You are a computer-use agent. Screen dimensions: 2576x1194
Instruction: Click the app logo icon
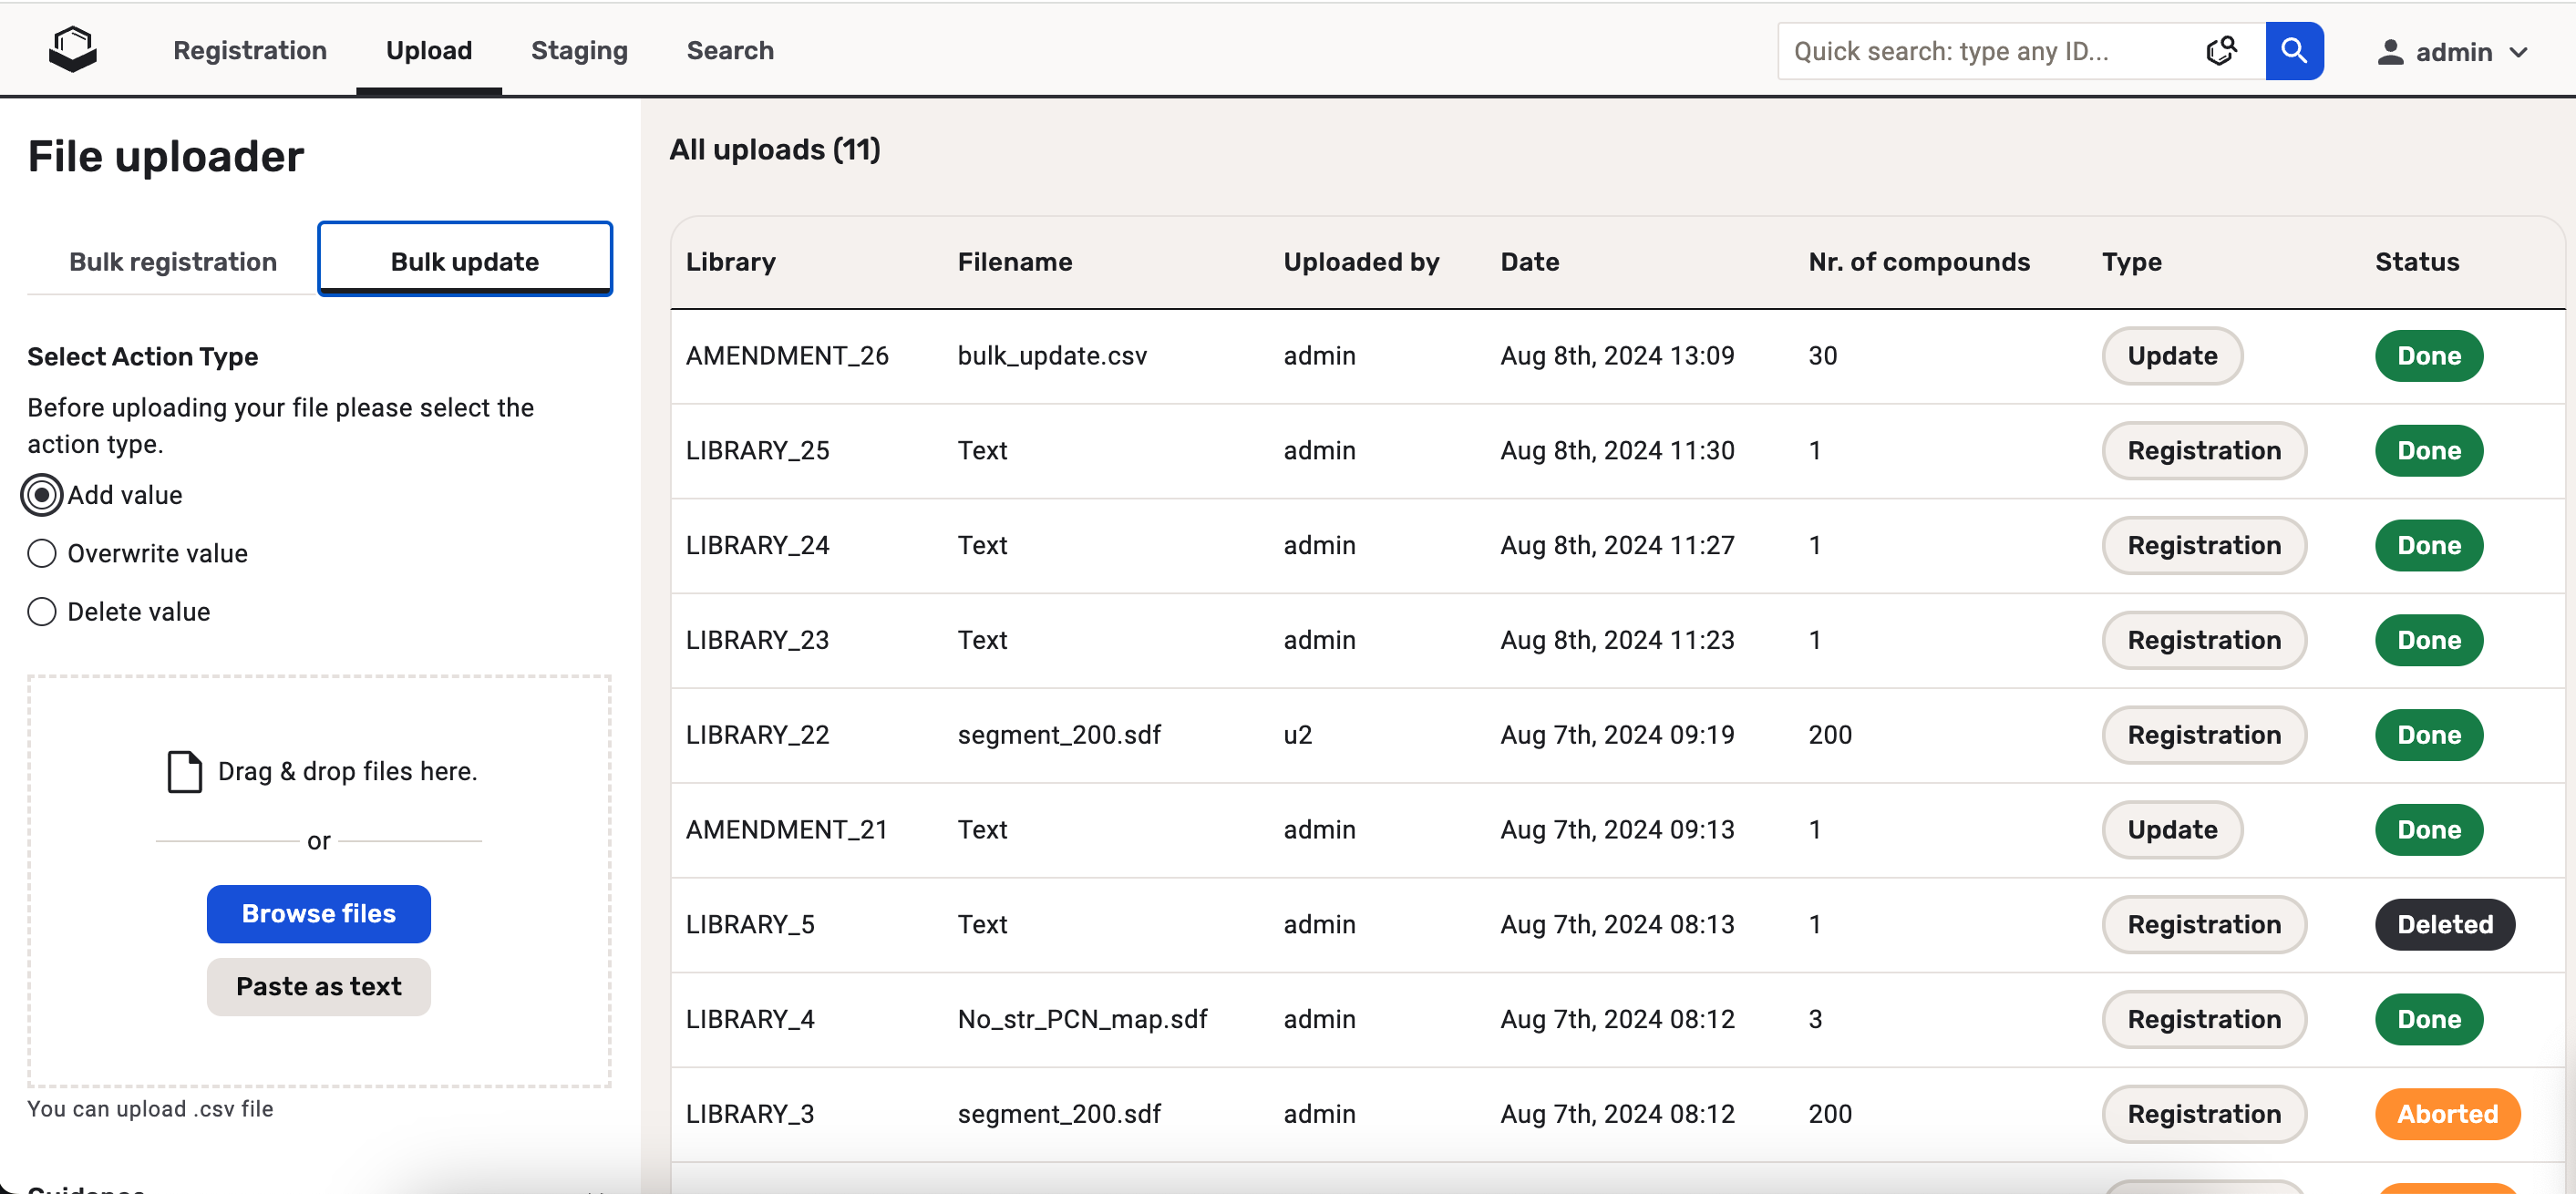(73, 50)
